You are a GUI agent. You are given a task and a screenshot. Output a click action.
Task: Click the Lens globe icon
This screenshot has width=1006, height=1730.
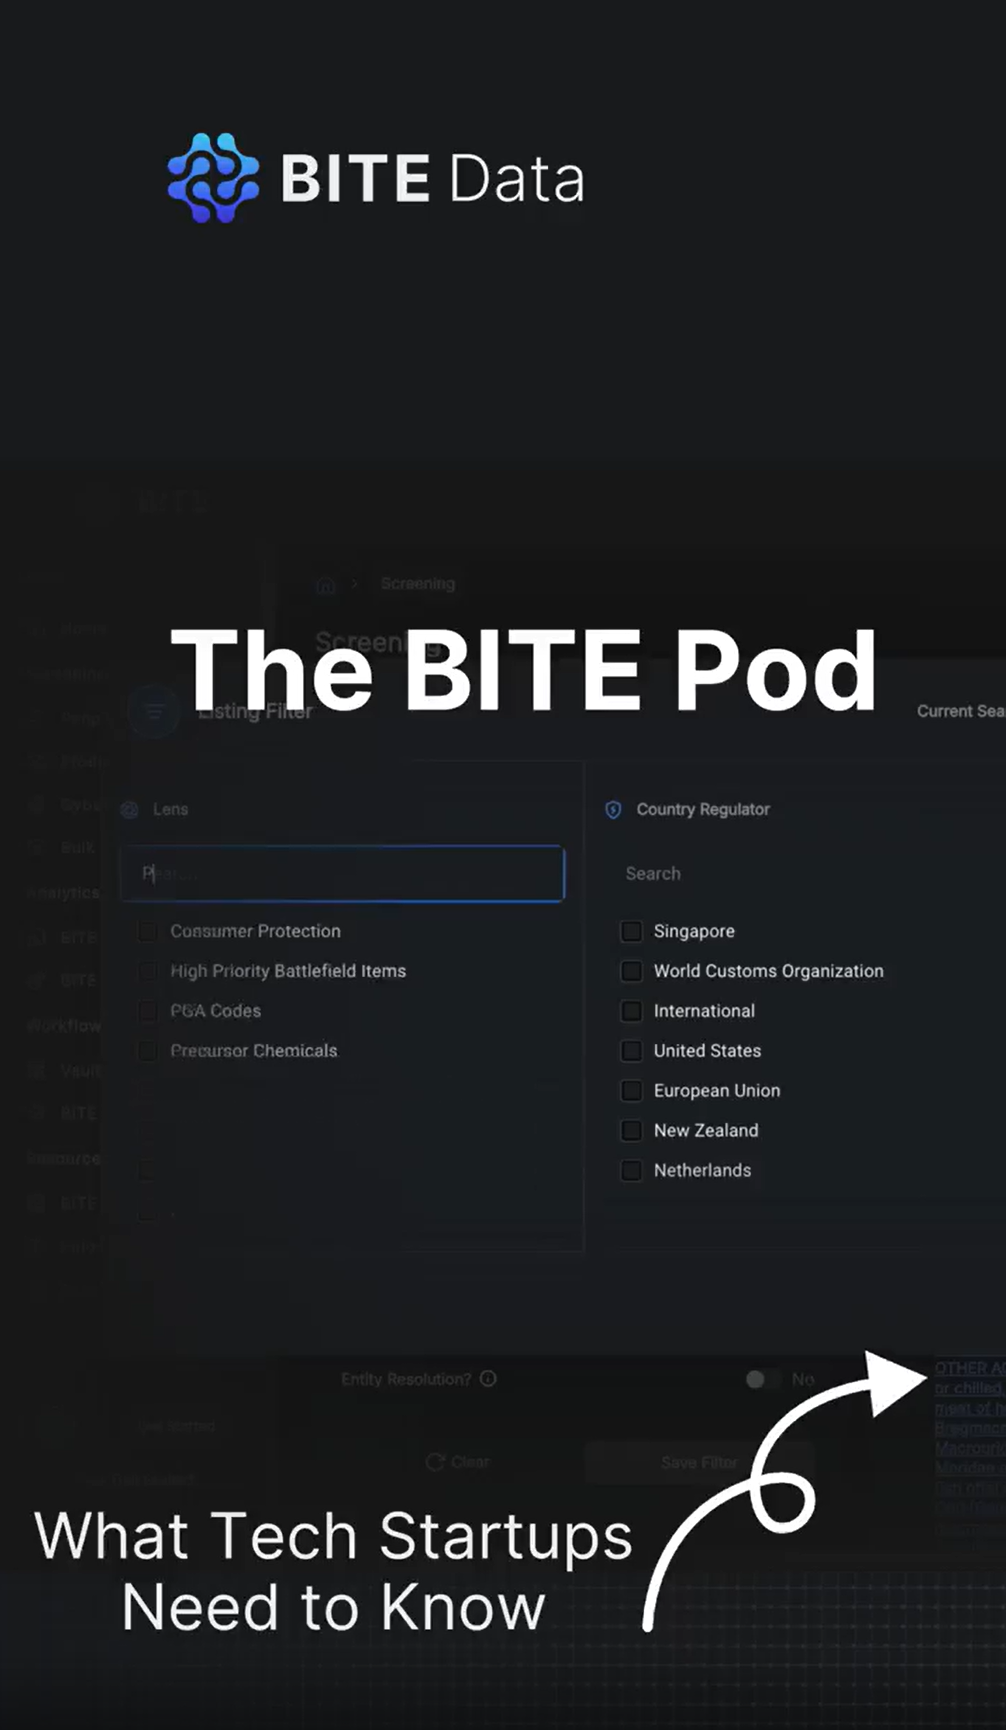[x=130, y=809]
